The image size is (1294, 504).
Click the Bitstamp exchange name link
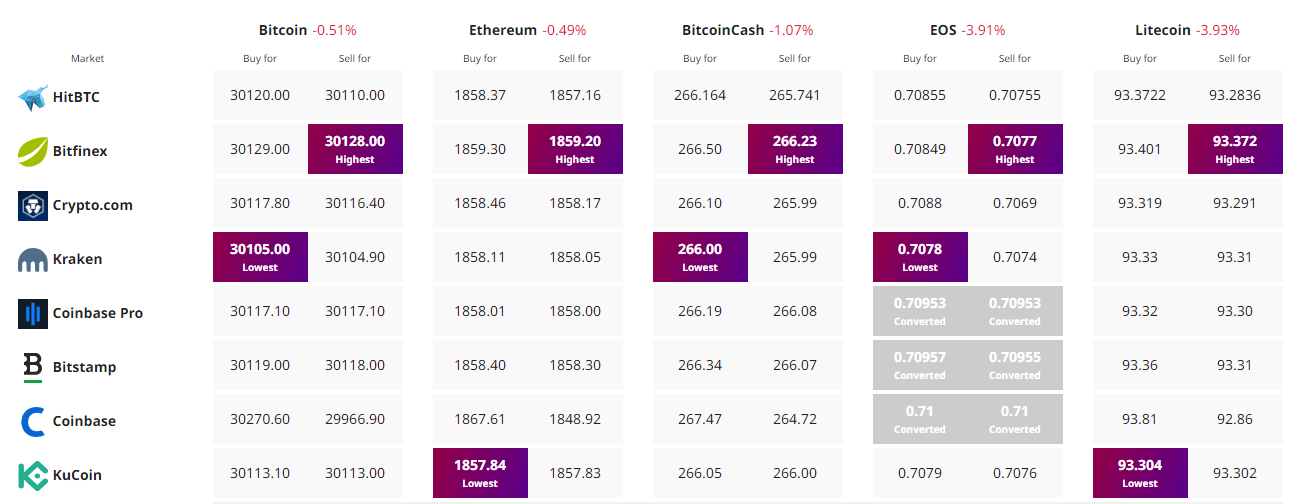84,367
